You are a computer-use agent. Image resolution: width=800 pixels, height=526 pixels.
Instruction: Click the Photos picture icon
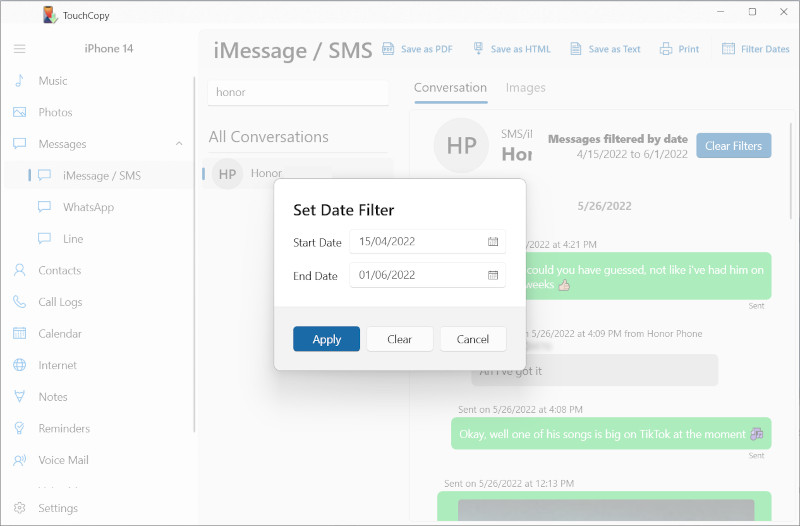click(x=19, y=112)
